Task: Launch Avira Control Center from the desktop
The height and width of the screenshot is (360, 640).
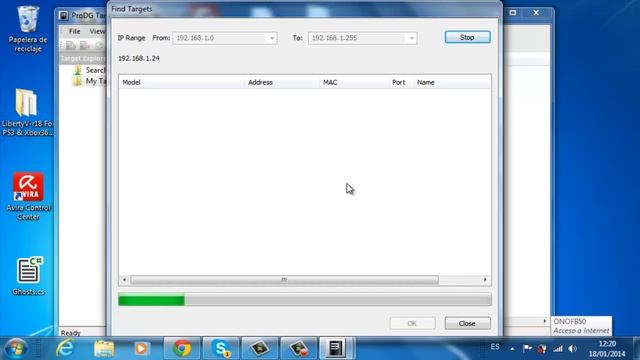Action: (28, 196)
